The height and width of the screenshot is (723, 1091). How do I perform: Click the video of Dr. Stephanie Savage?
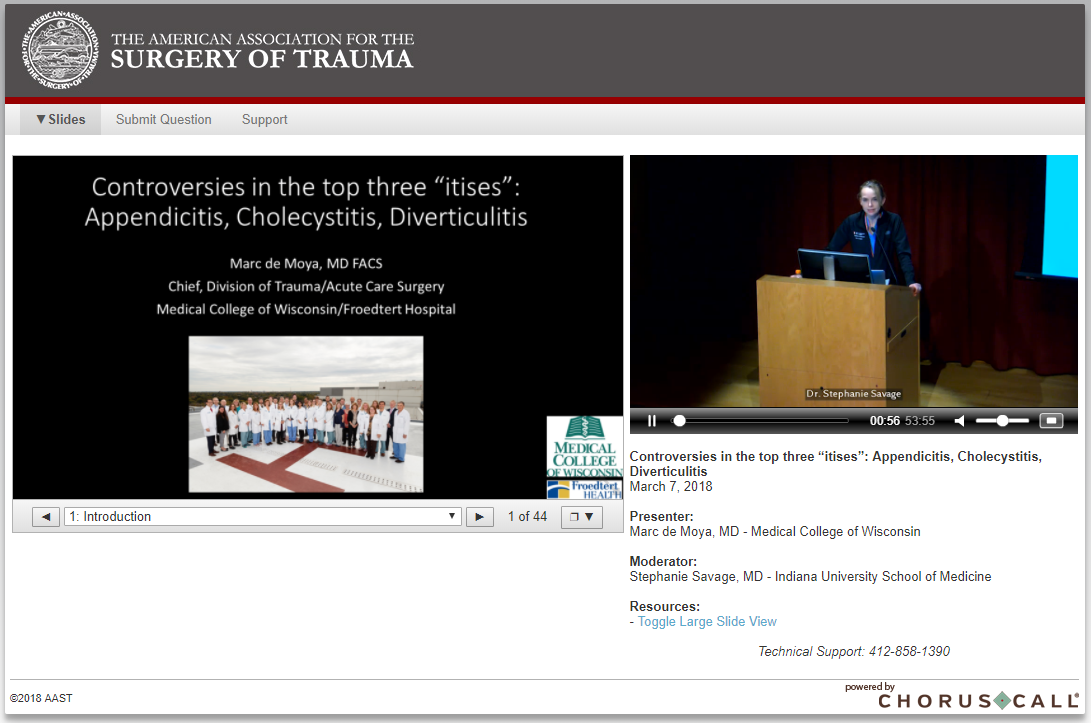point(854,281)
